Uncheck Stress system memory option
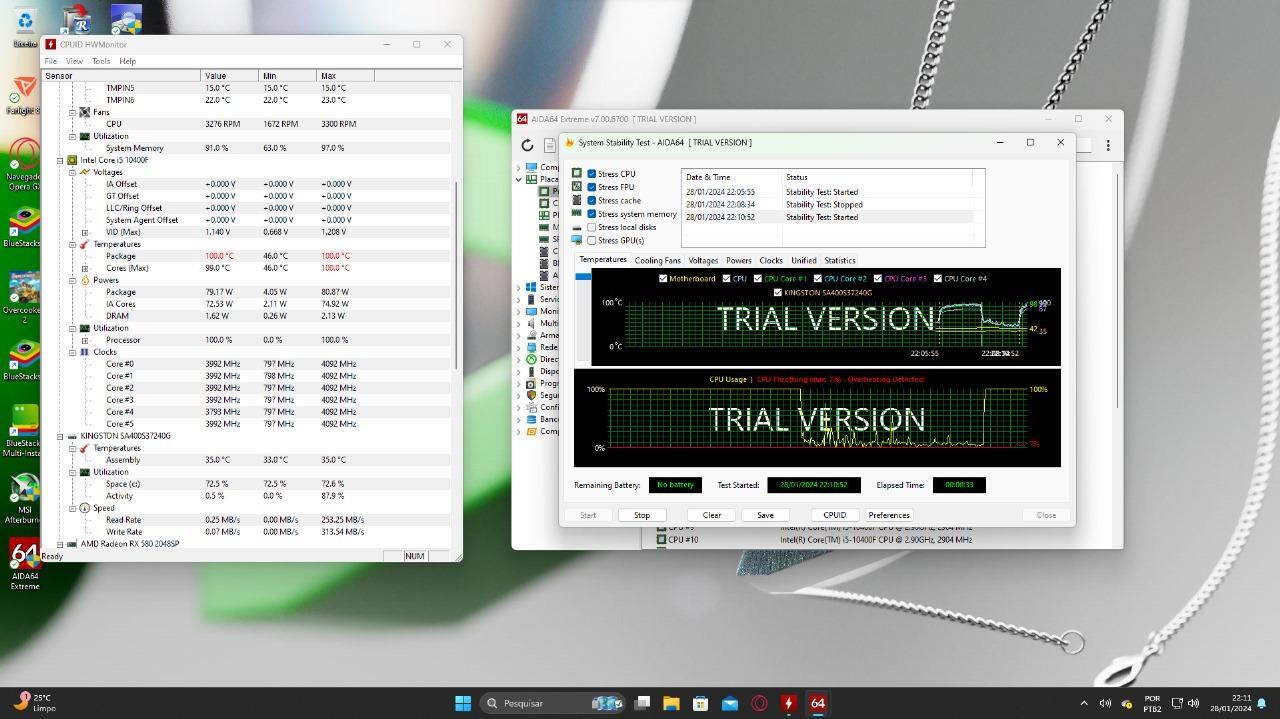This screenshot has height=719, width=1280. (x=592, y=214)
